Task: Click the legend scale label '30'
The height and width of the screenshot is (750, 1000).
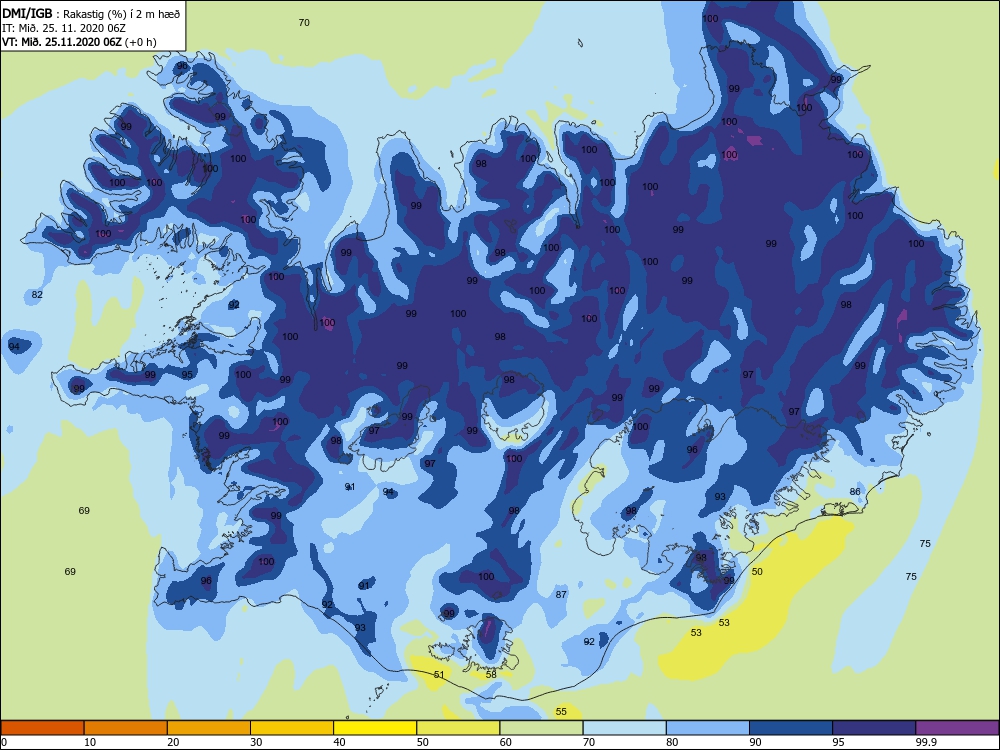Action: 256,742
